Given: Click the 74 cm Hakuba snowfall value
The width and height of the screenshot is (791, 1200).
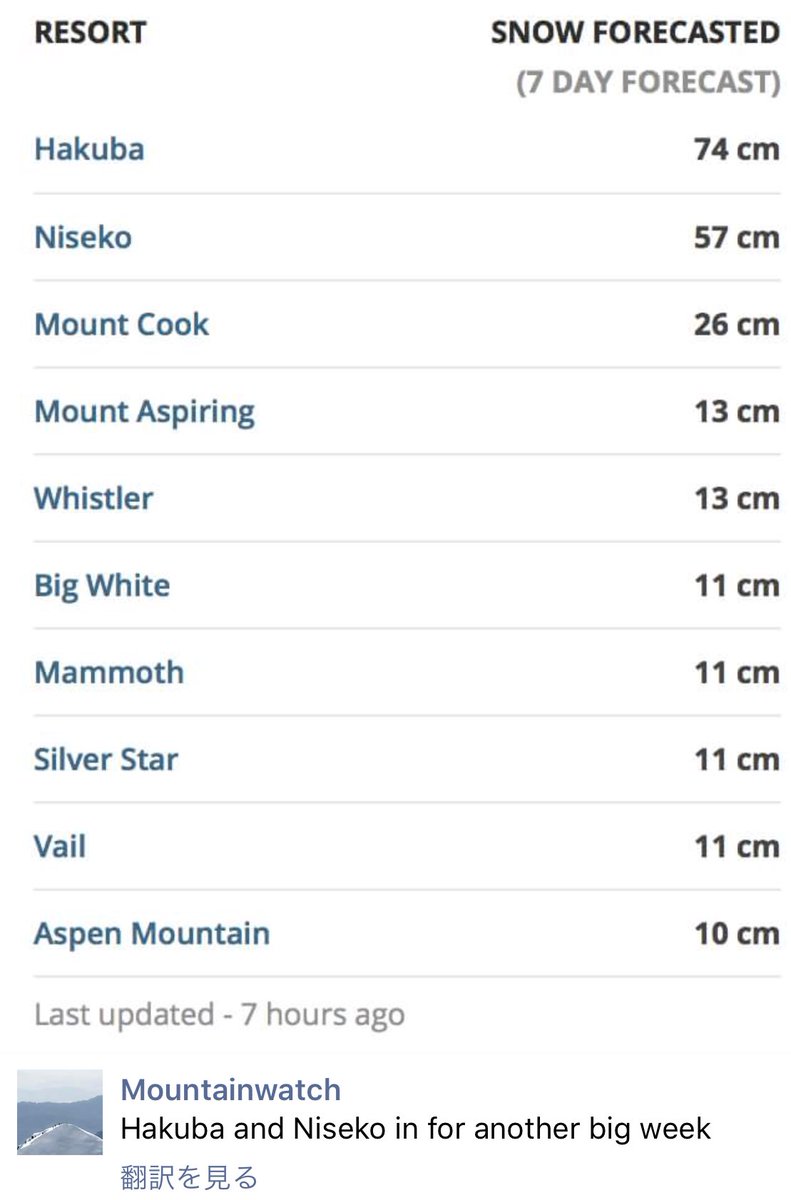Looking at the screenshot, I should tap(736, 150).
